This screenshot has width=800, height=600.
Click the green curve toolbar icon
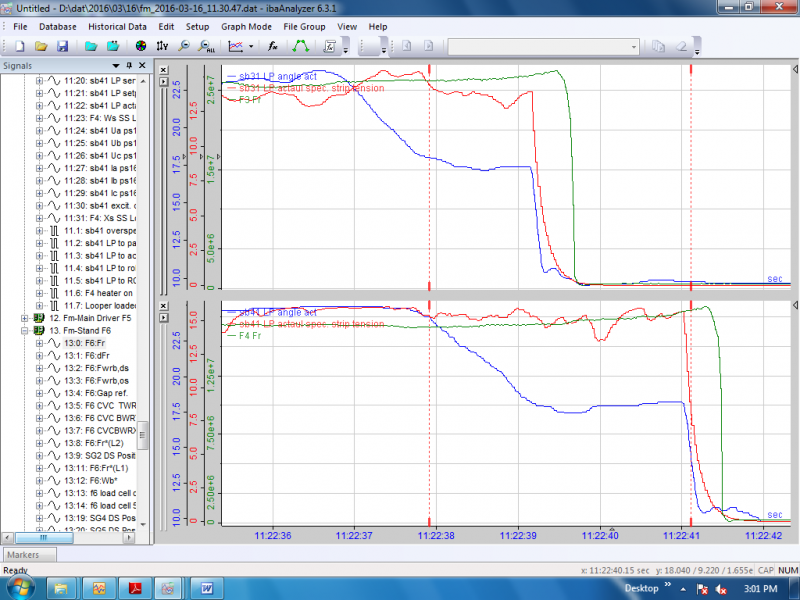coord(300,46)
